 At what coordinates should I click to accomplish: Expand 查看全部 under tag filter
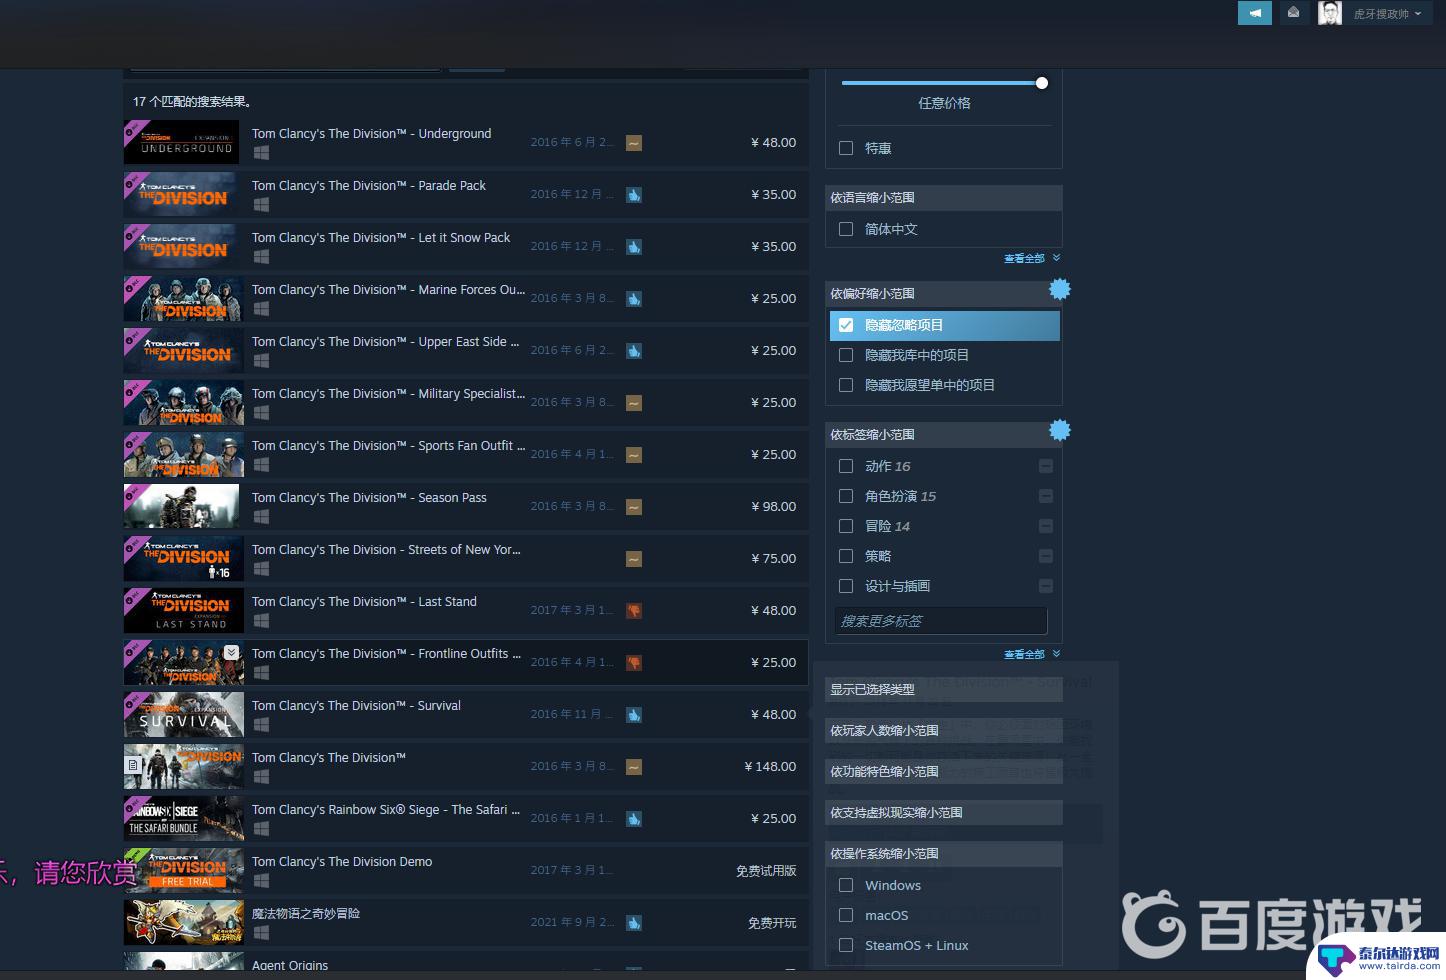click(x=1031, y=654)
